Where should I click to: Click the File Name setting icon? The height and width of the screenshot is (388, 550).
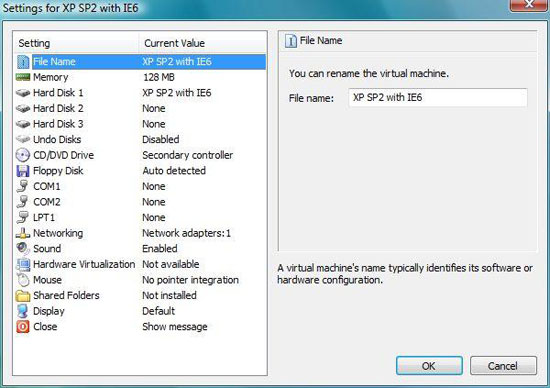point(23,62)
